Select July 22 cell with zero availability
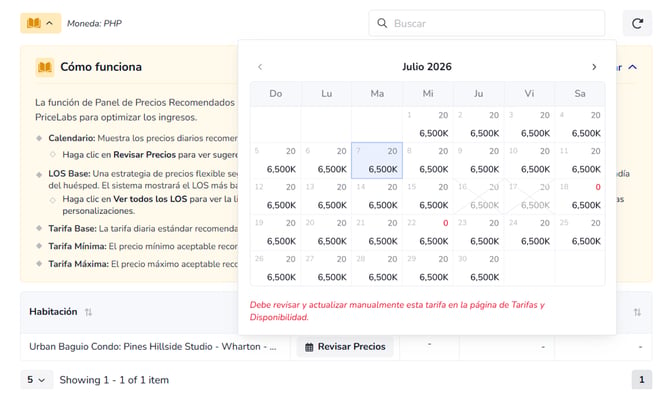The height and width of the screenshot is (398, 670). pos(428,232)
